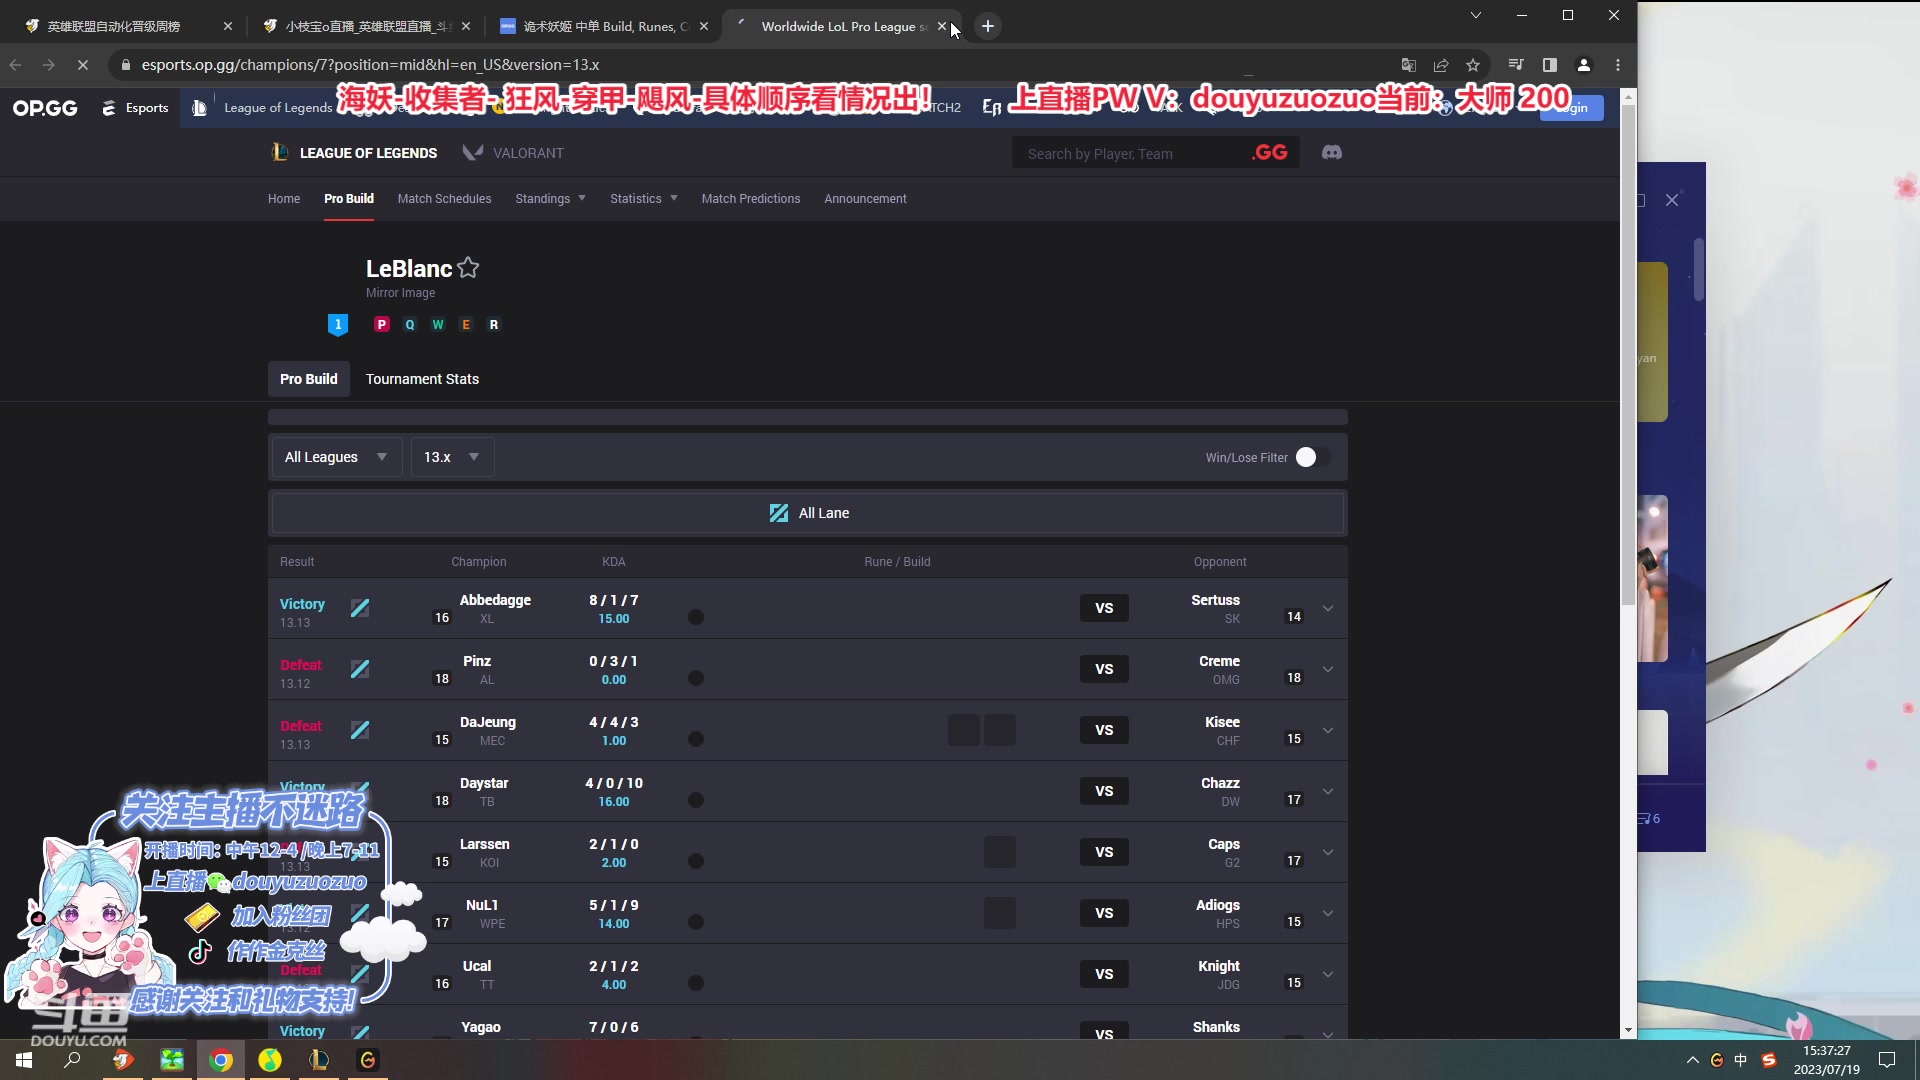Switch to the 诡术妖姬 Build, Runes tab
The width and height of the screenshot is (1920, 1080).
(605, 26)
